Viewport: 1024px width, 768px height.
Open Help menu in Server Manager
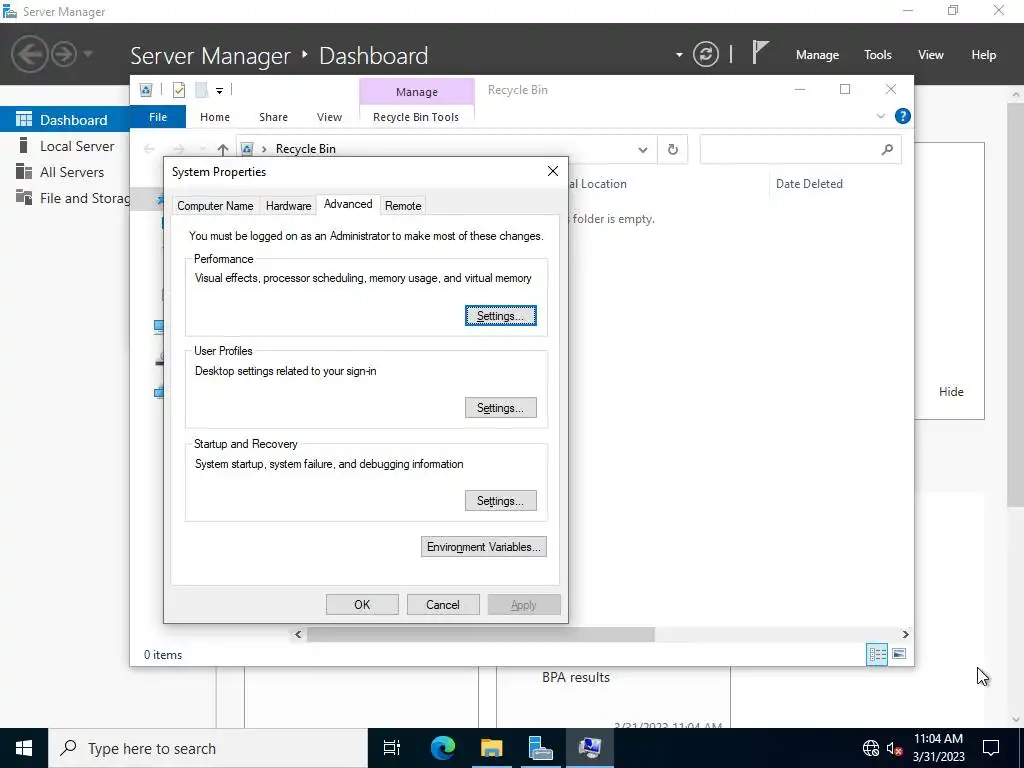(984, 55)
